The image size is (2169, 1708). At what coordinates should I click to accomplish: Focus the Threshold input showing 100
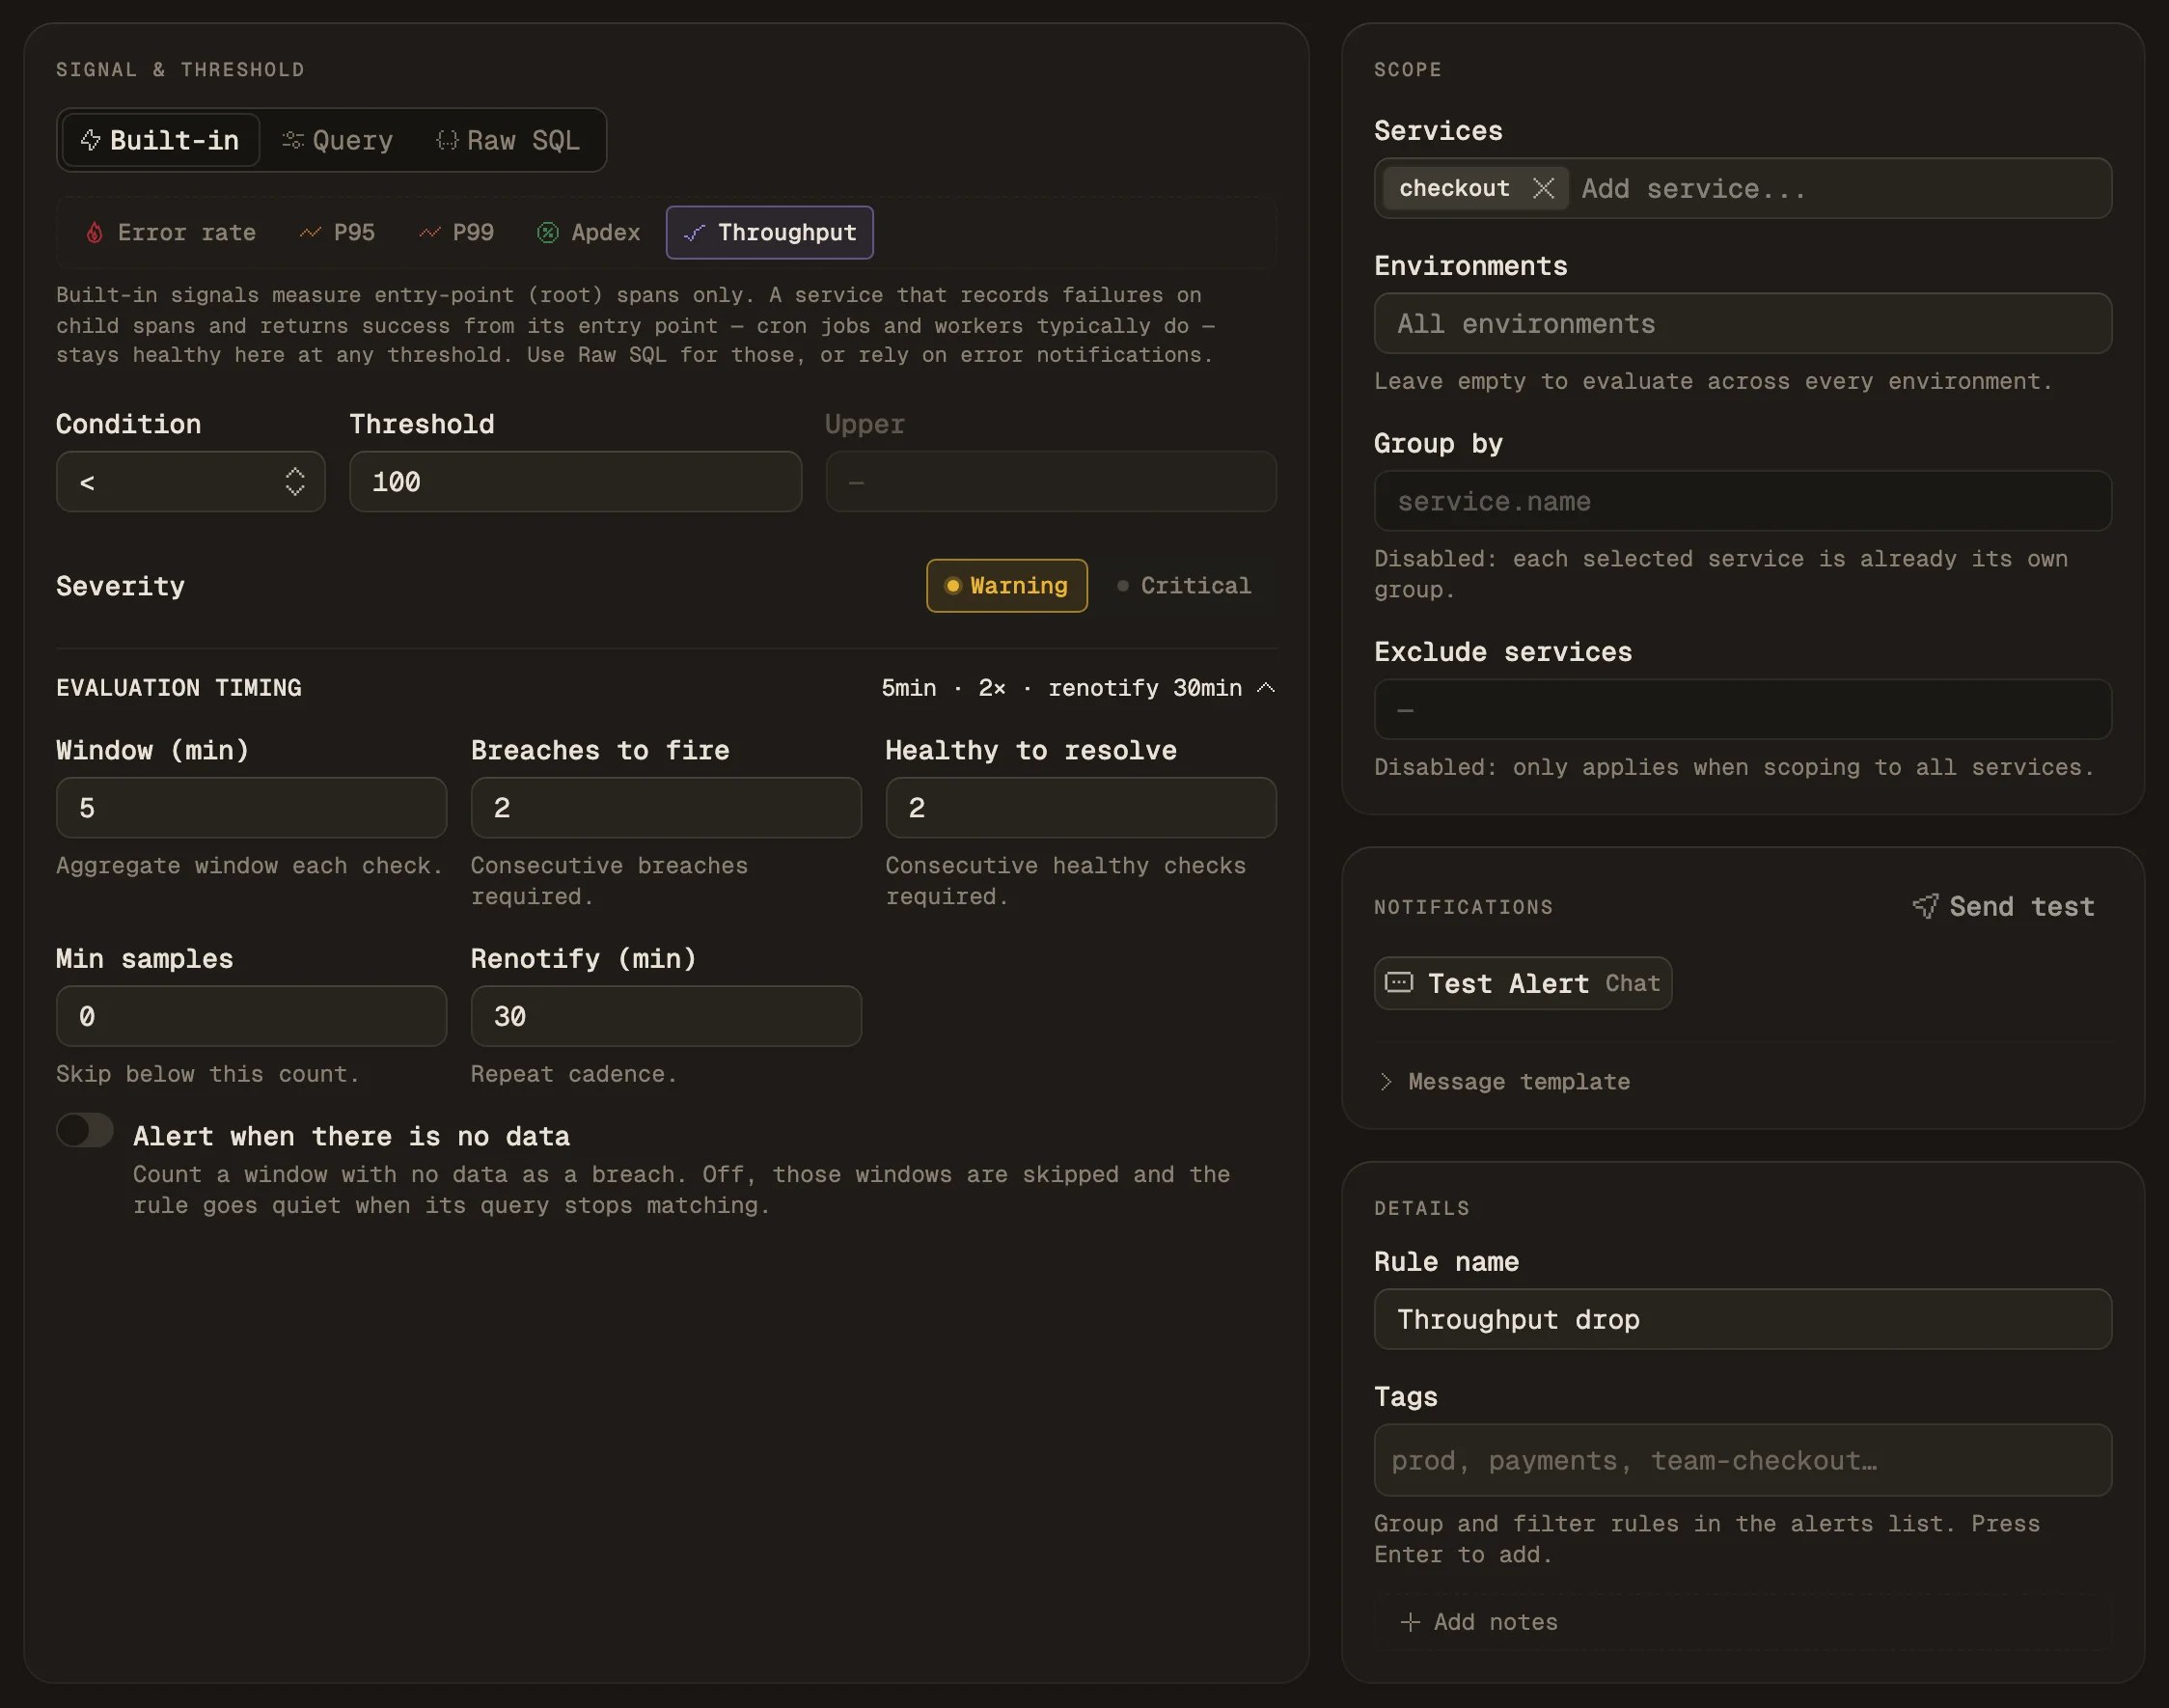[x=575, y=481]
